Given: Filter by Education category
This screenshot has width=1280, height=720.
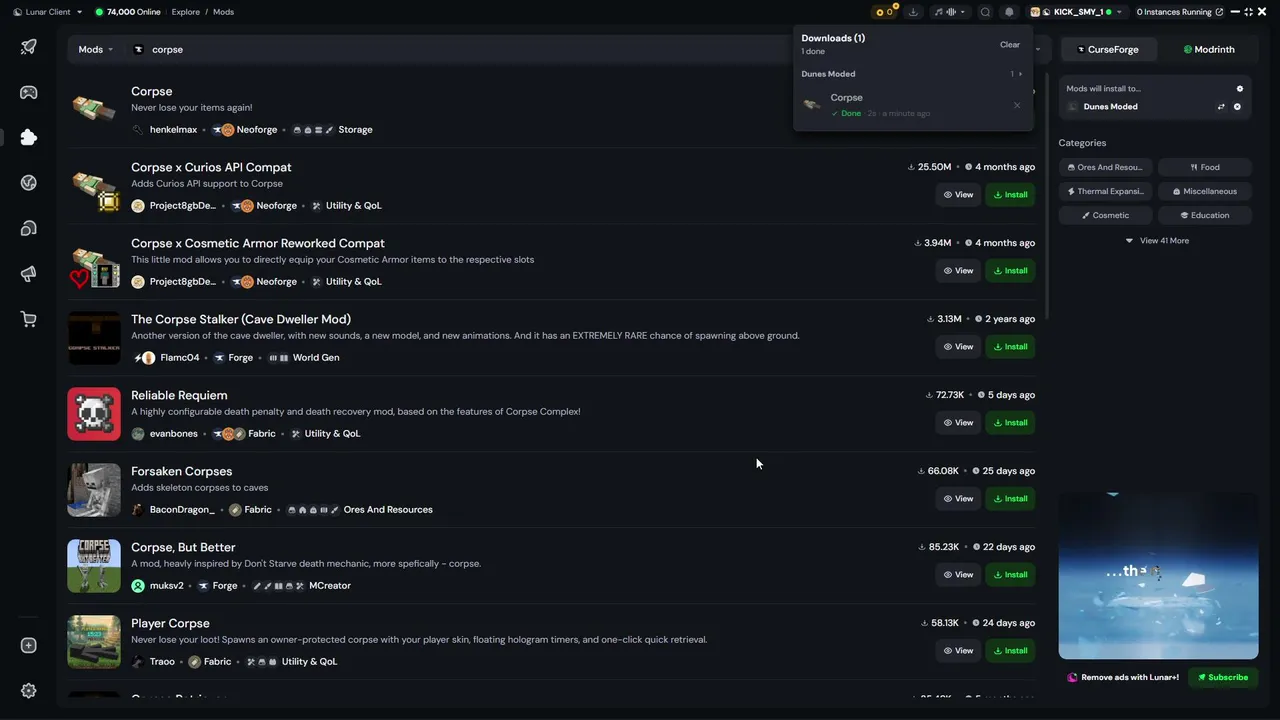Looking at the screenshot, I should point(1205,215).
